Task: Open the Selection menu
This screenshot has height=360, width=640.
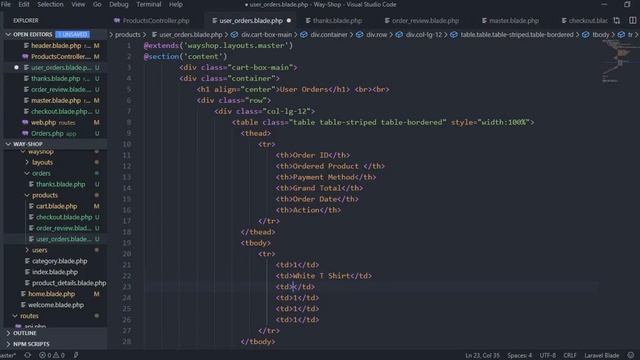Action: coord(50,4)
